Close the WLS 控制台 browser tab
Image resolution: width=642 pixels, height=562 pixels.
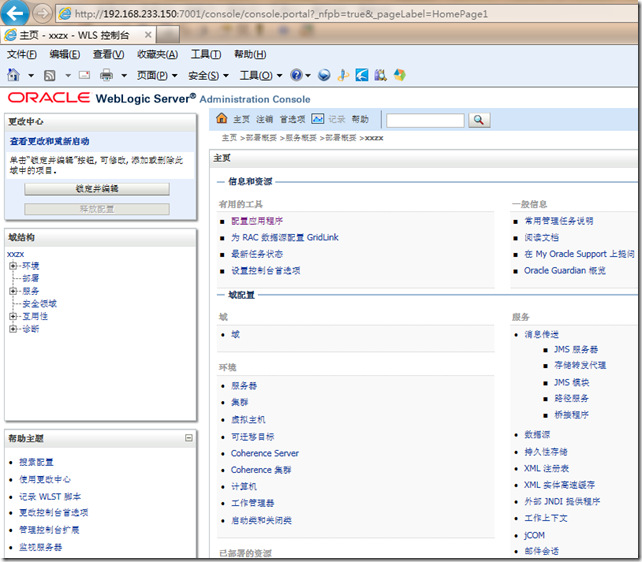tap(148, 35)
